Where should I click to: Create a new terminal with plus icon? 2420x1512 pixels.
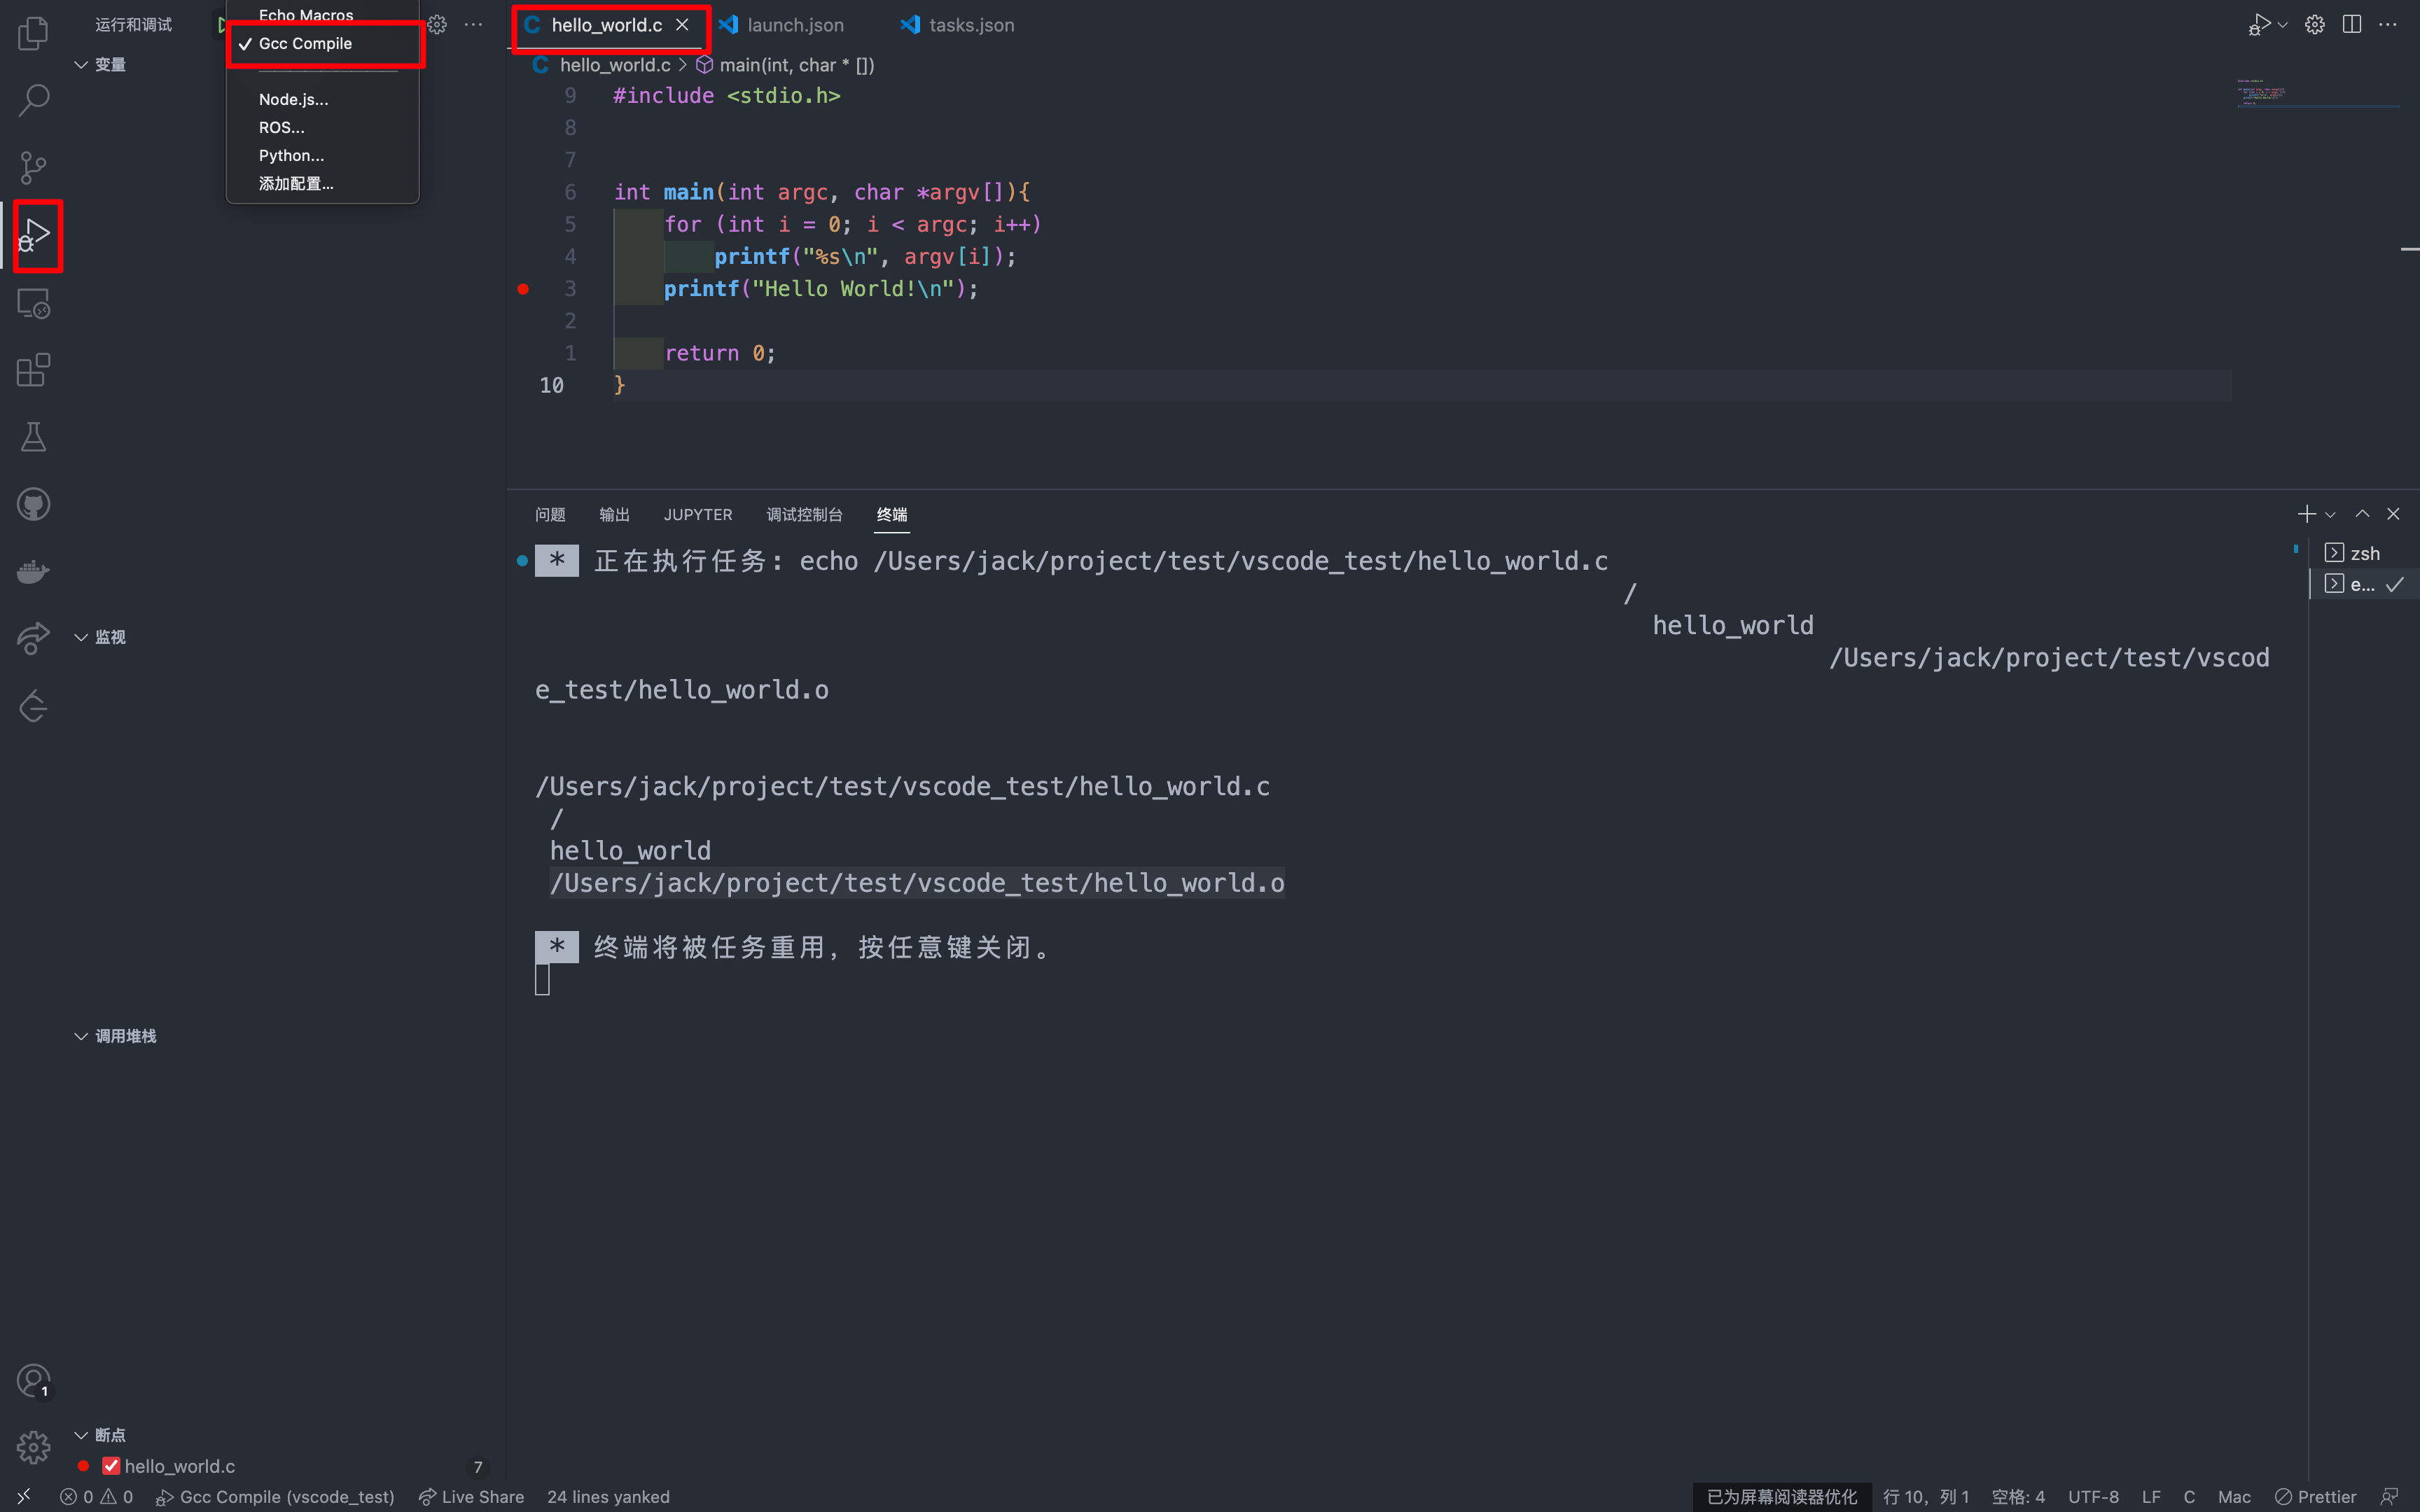click(2306, 514)
